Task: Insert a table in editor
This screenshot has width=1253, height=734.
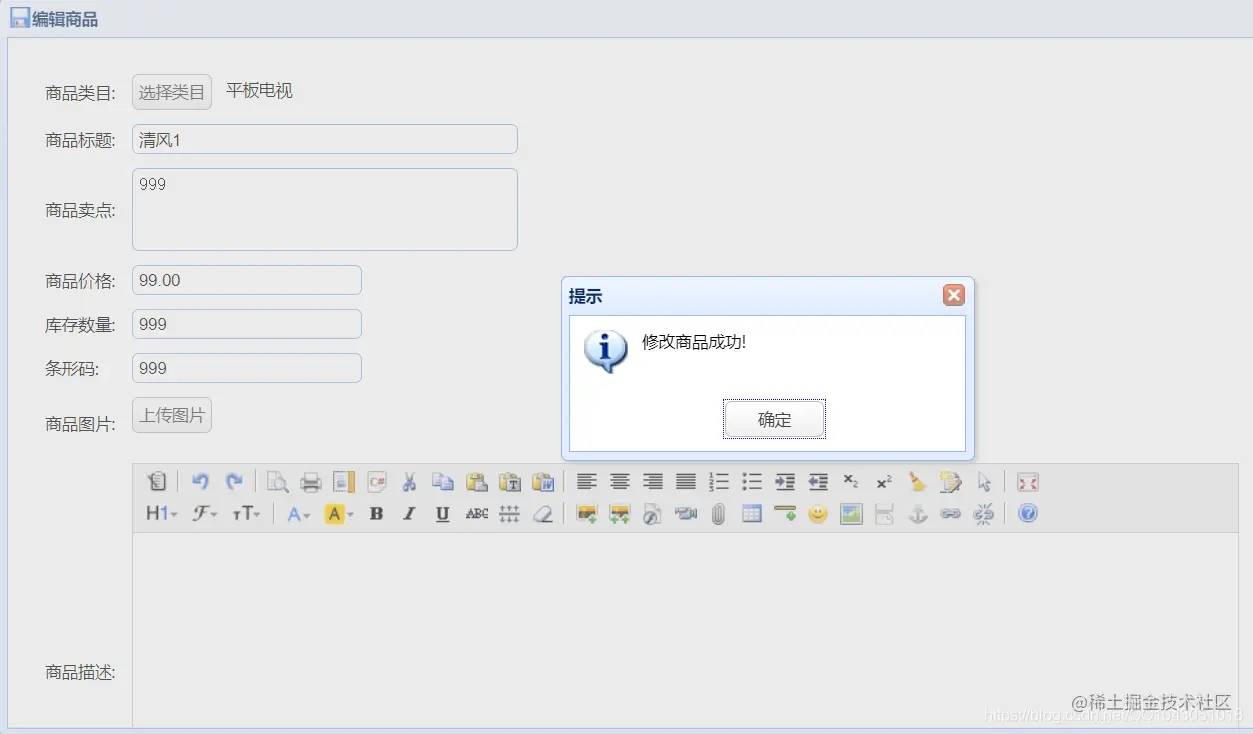Action: 752,514
